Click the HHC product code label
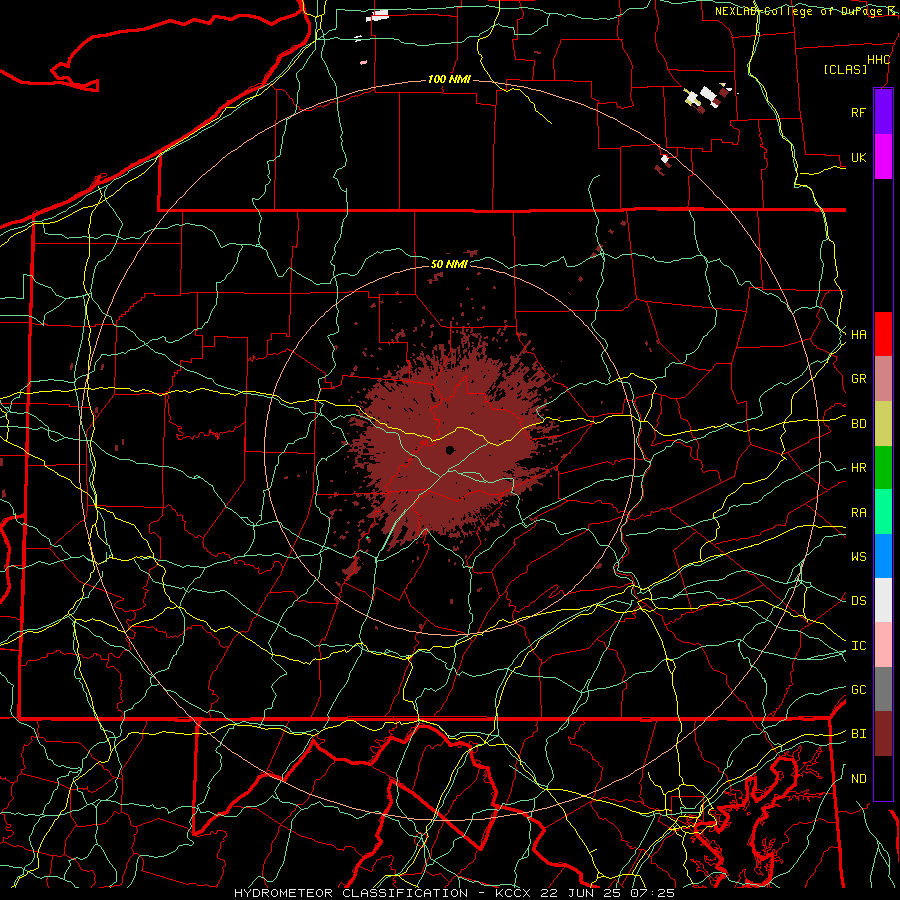This screenshot has width=900, height=900. [878, 60]
